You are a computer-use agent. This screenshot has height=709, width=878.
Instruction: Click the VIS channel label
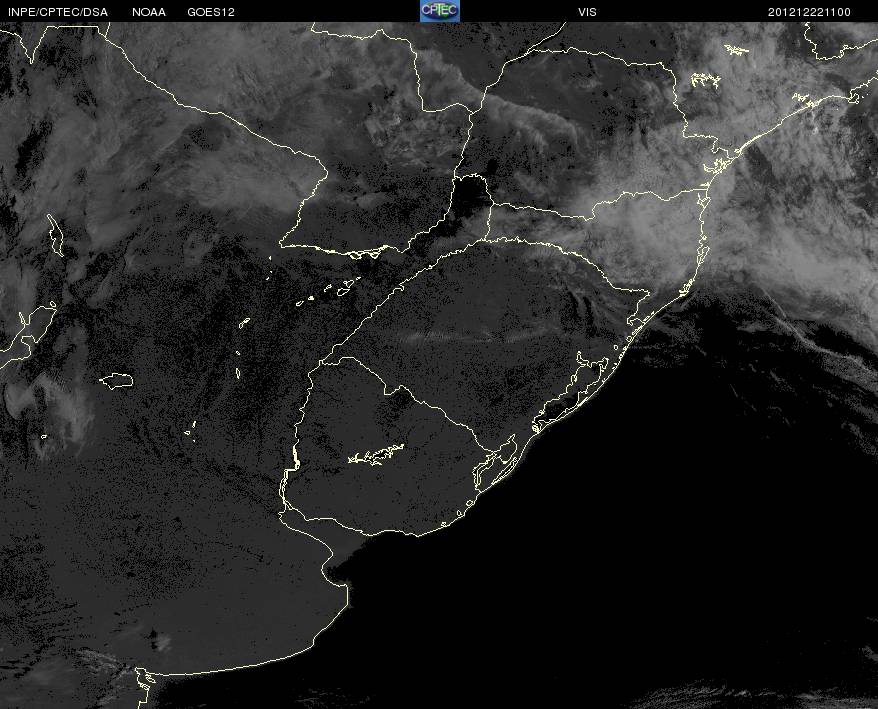coord(587,12)
